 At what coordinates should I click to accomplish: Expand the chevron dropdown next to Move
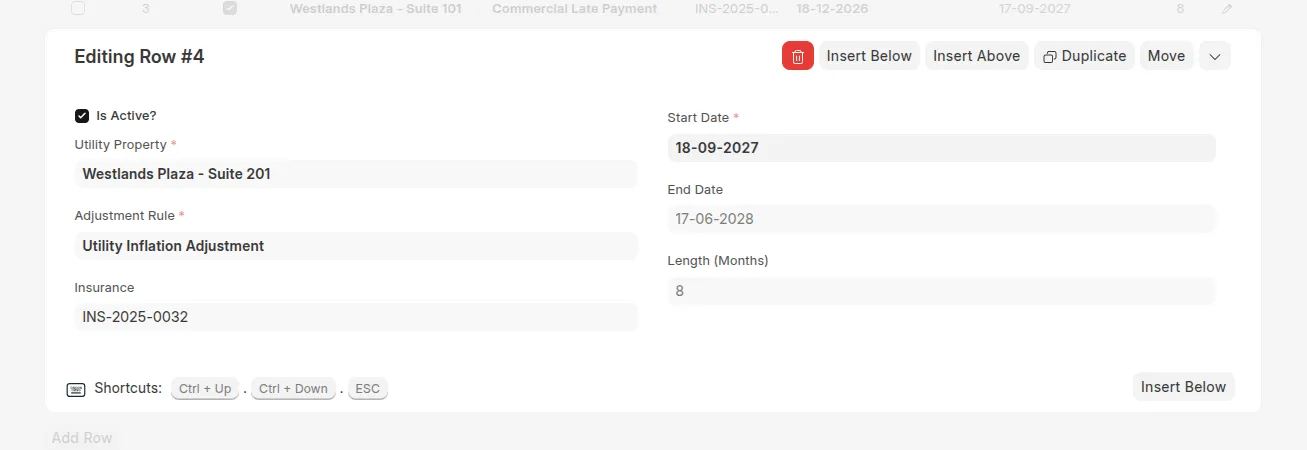pos(1215,56)
